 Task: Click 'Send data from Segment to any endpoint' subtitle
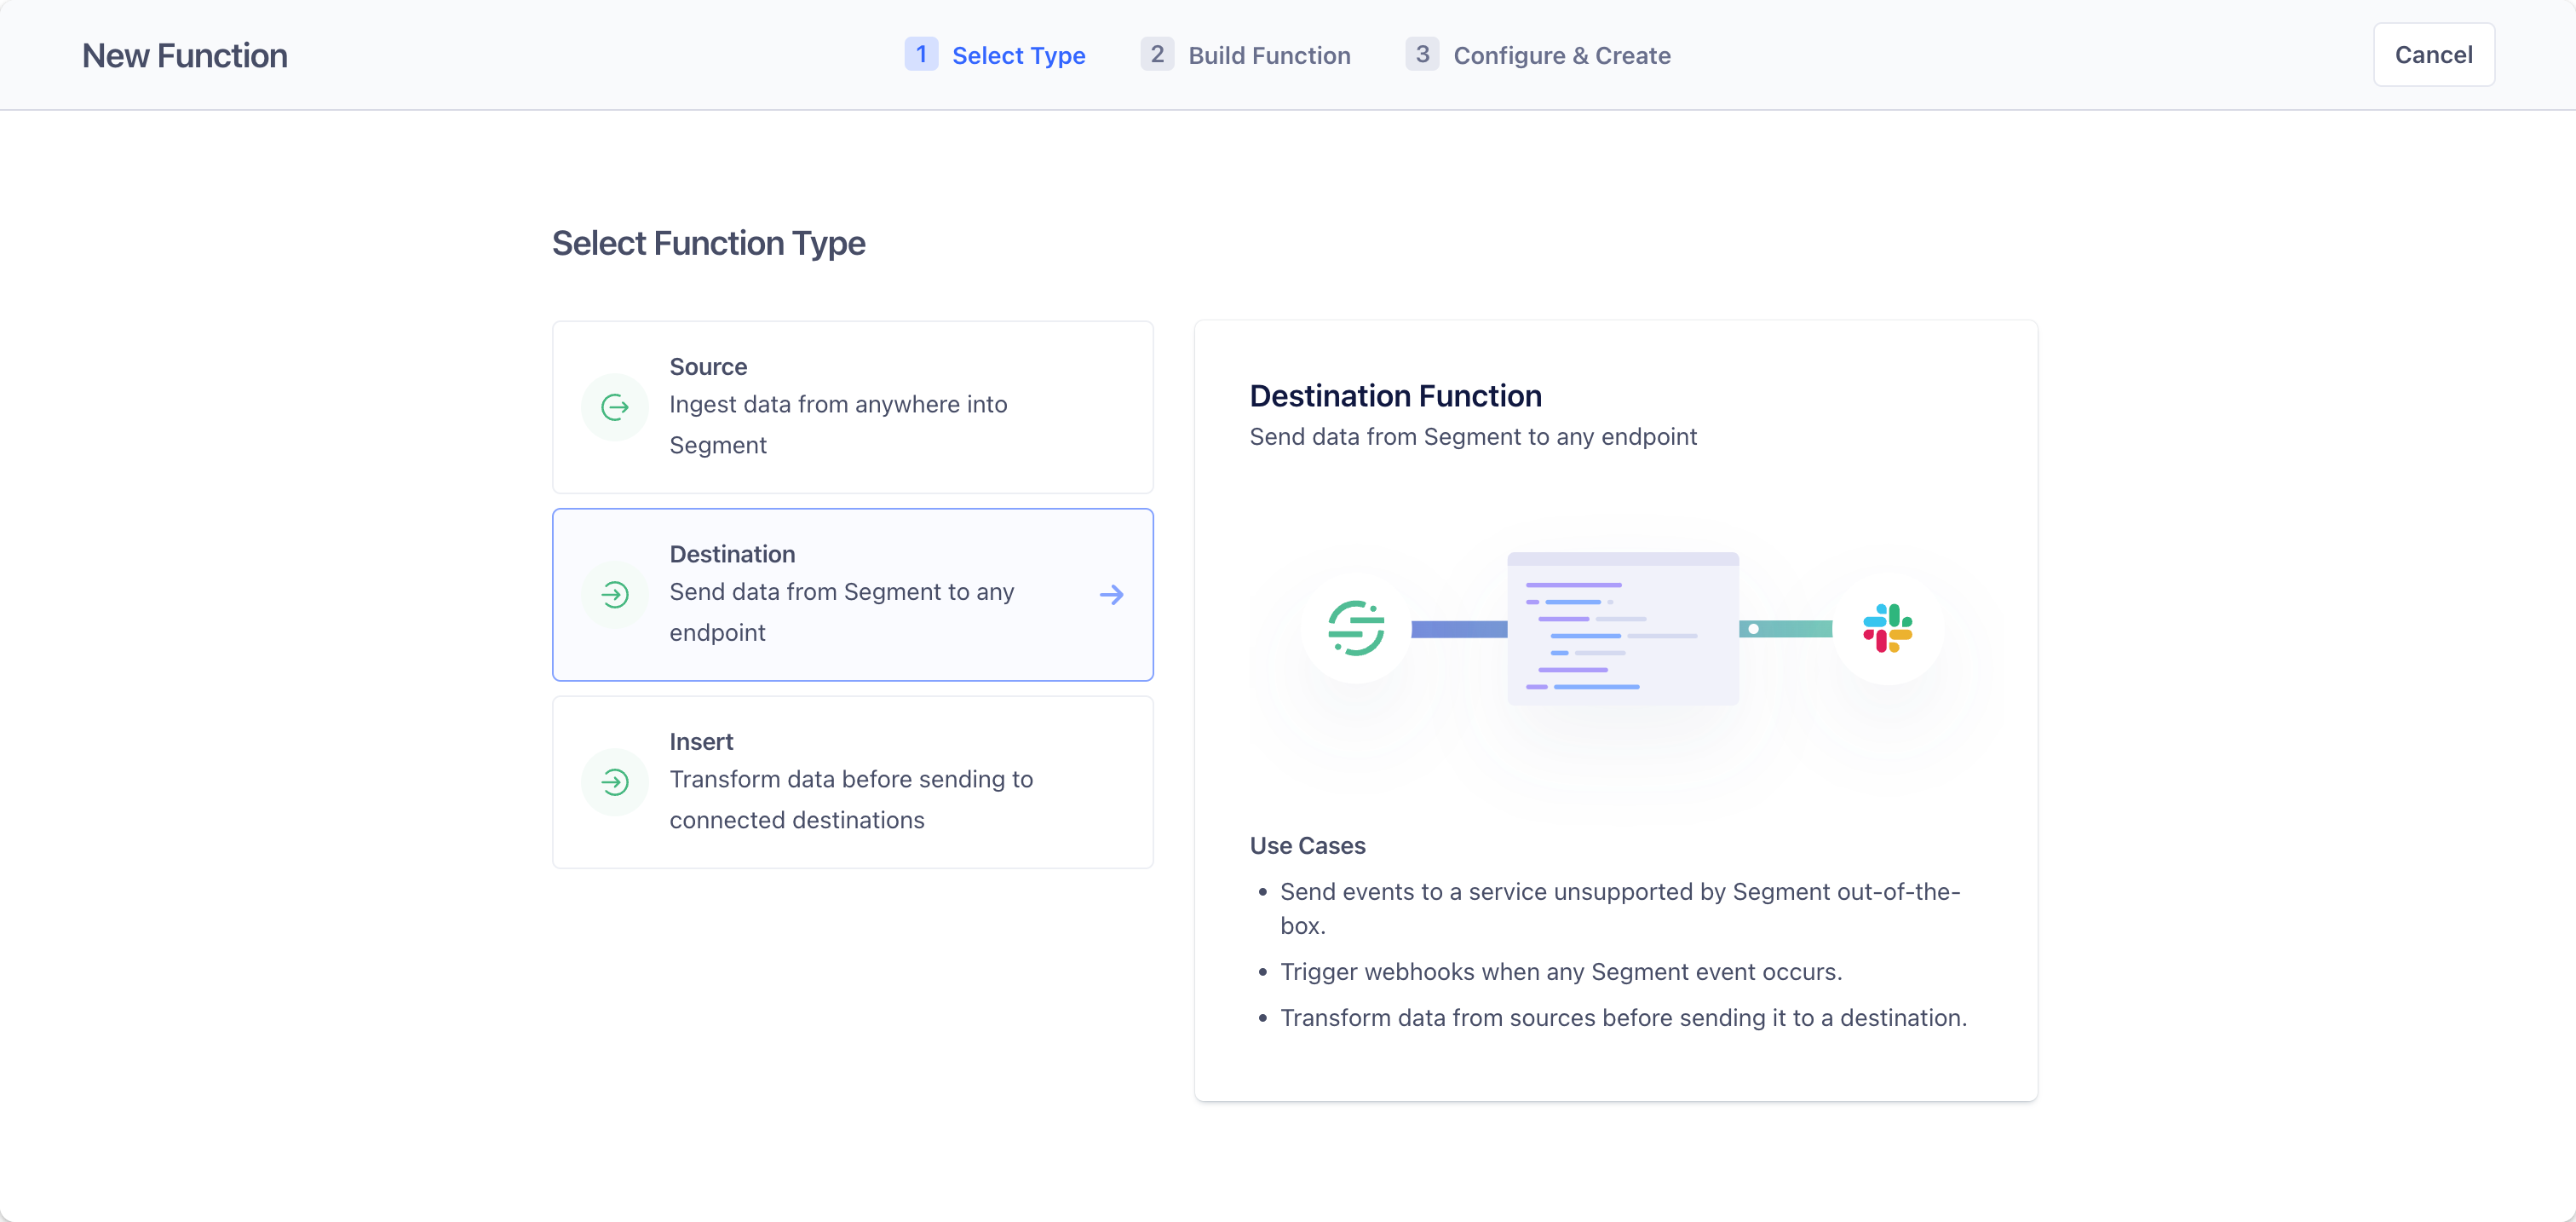click(x=1472, y=437)
